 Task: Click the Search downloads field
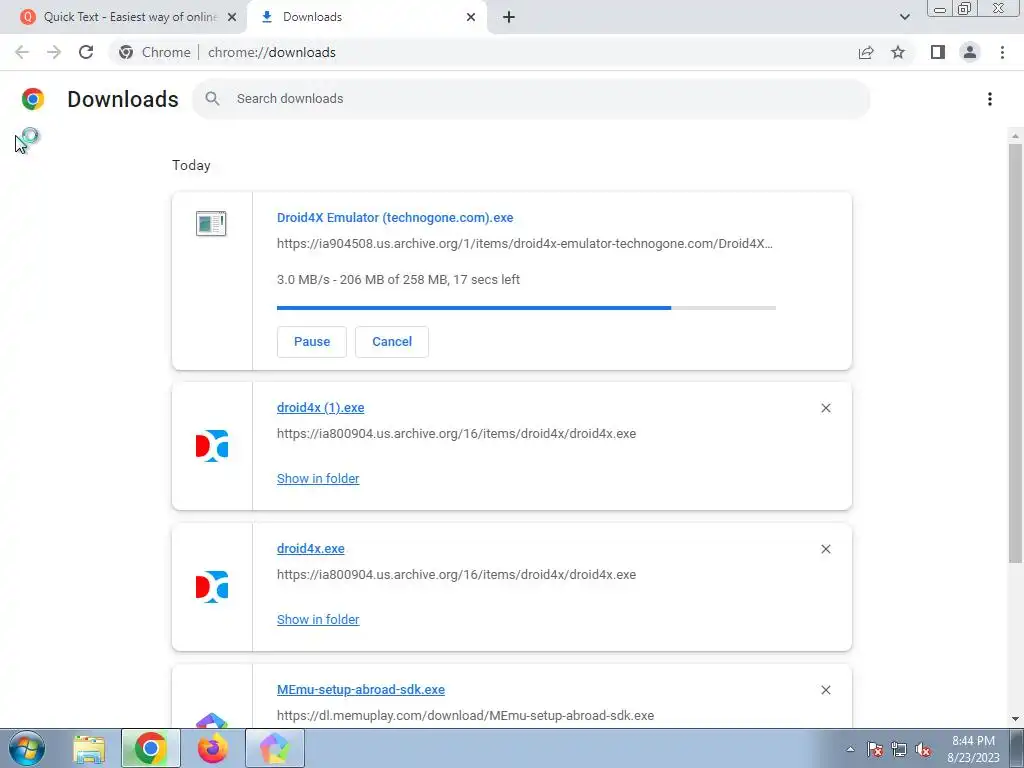pos(531,99)
